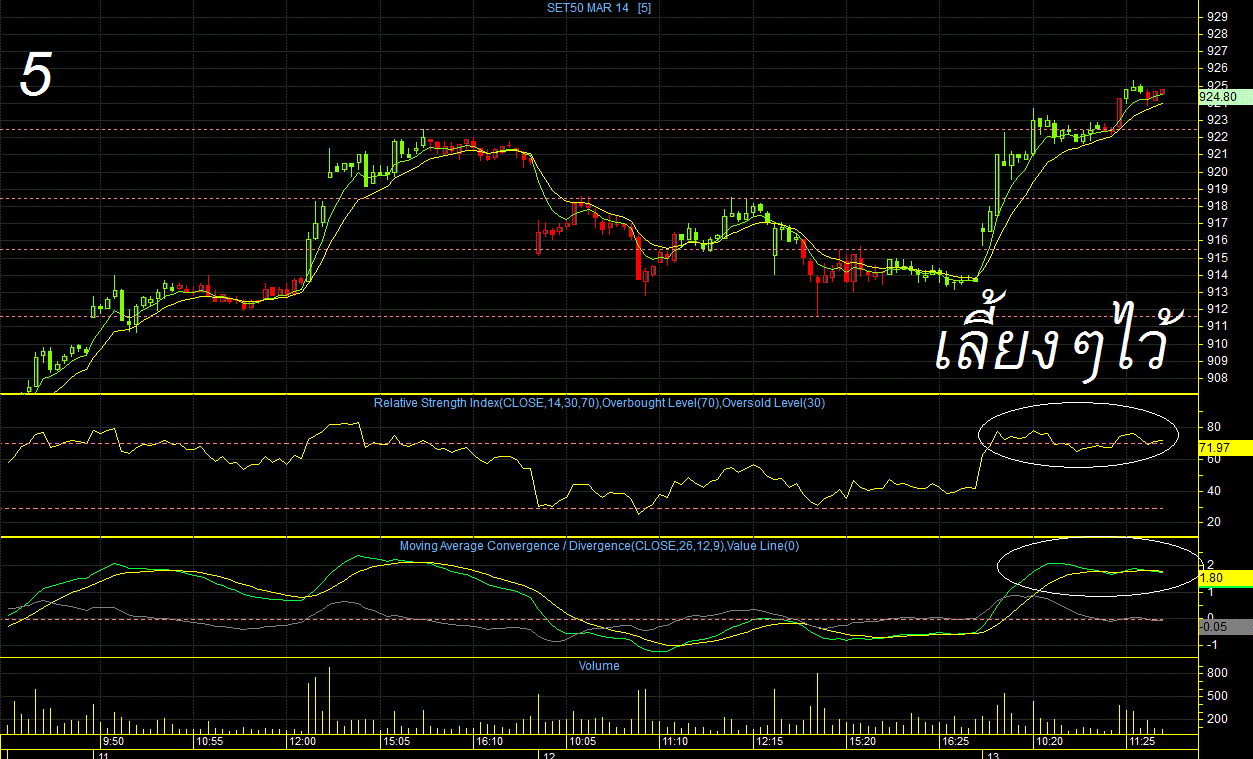Select the 926 price scale label
Viewport: 1253px width, 759px height.
(1217, 68)
